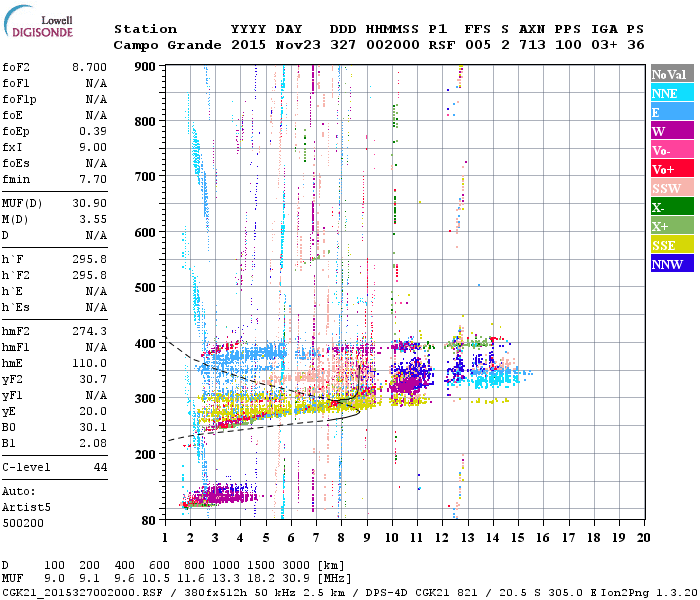
Task: Click the 10 MHz frequency axis label
Action: pos(392,538)
